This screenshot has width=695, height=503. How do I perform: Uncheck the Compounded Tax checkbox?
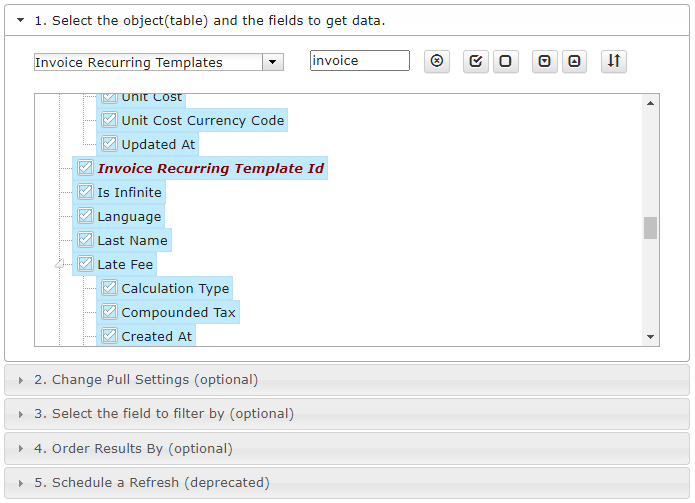pyautogui.click(x=109, y=312)
